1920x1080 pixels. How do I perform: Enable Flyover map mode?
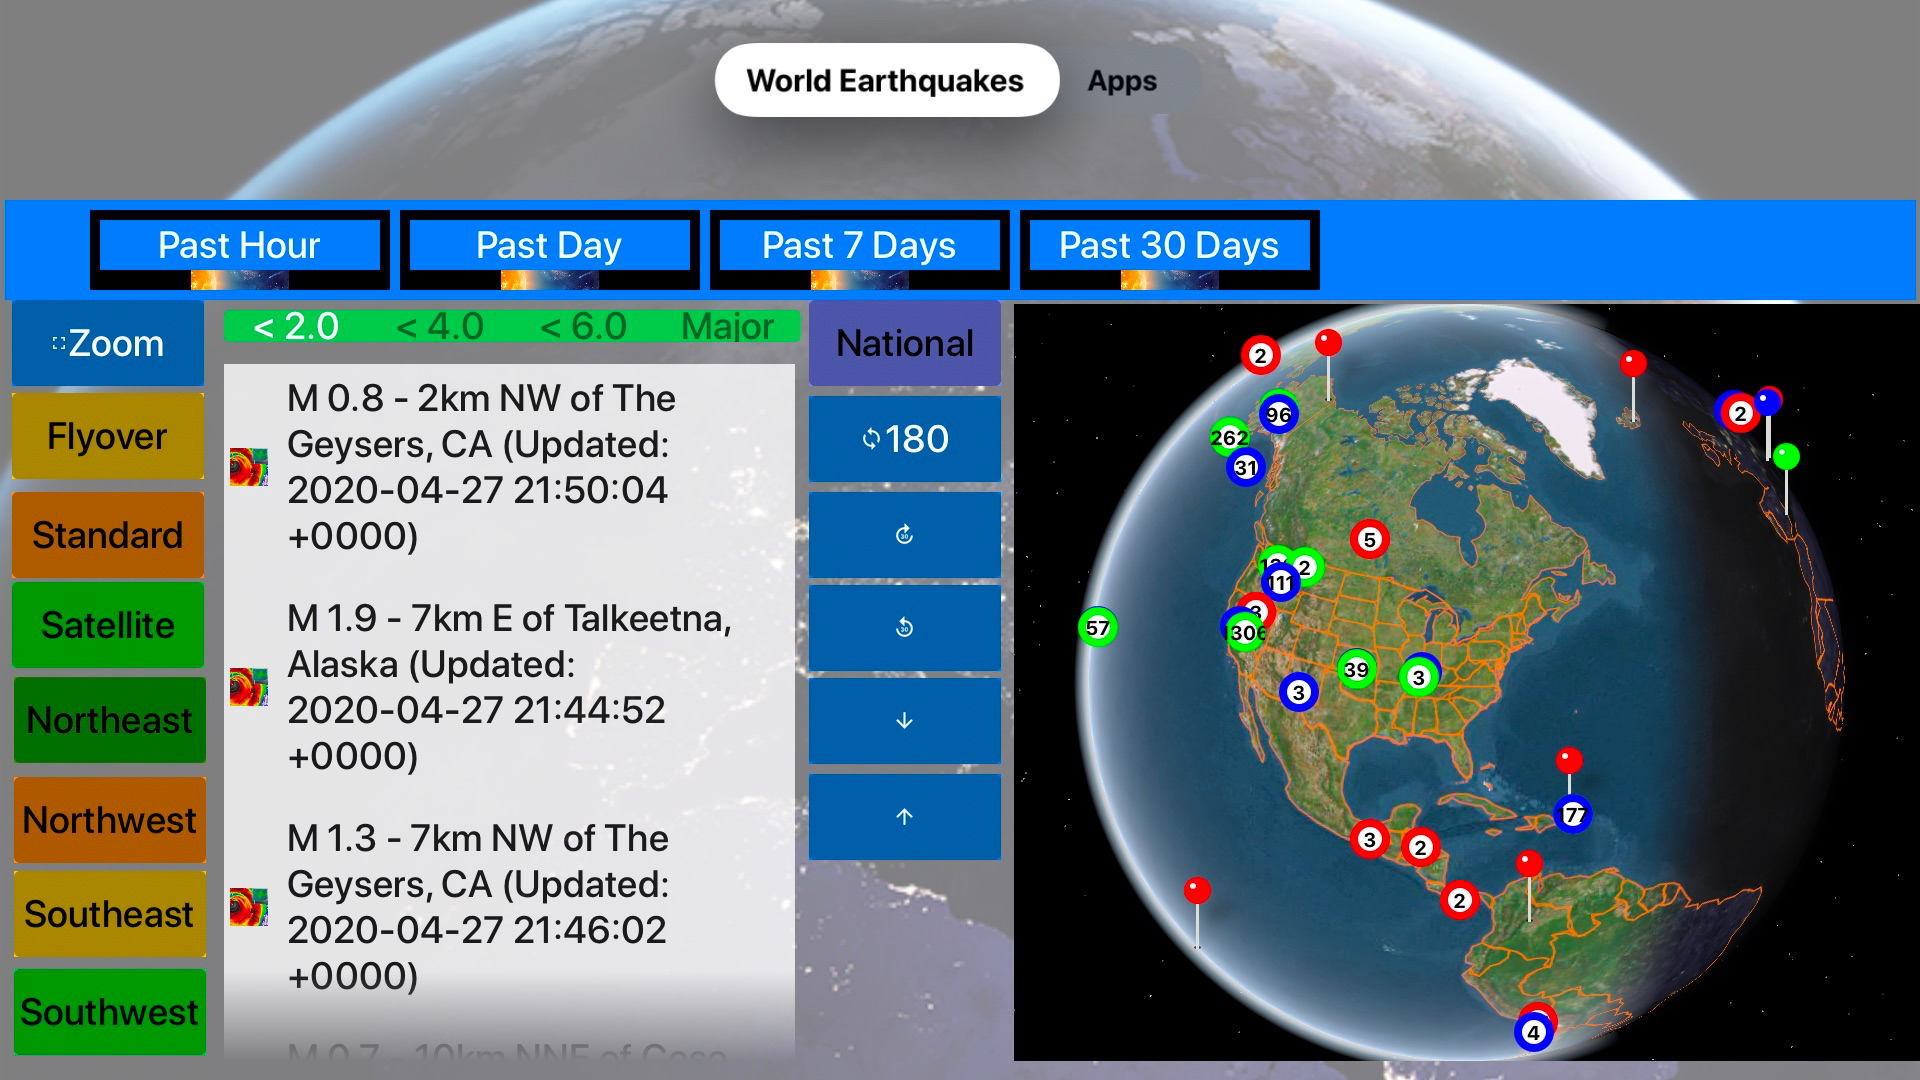tap(108, 436)
